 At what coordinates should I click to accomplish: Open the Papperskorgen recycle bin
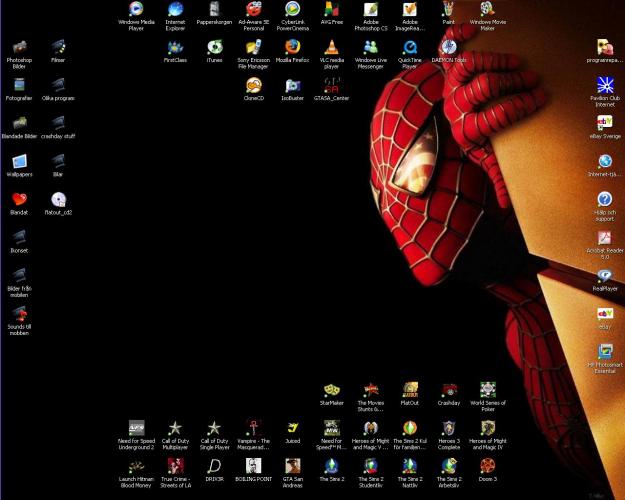pyautogui.click(x=214, y=10)
